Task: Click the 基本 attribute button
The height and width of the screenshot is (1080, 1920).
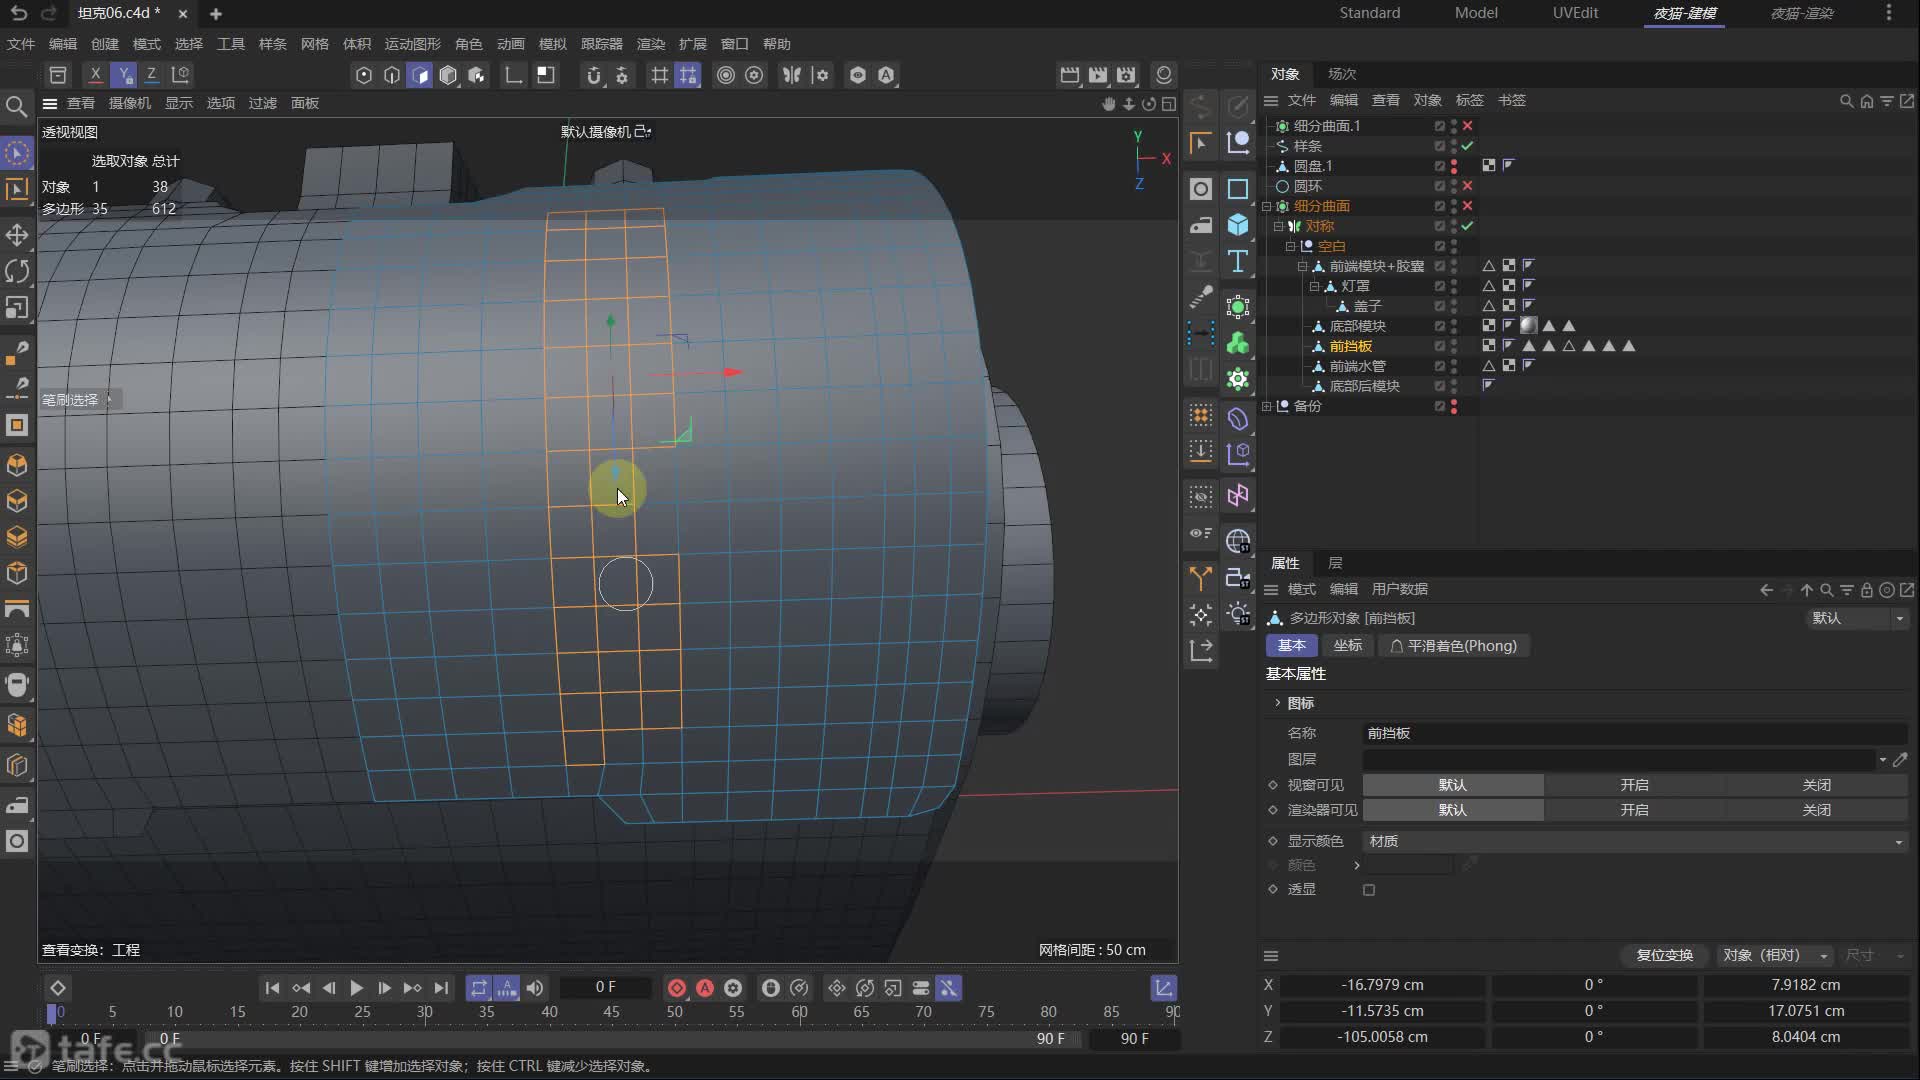Action: [1291, 646]
